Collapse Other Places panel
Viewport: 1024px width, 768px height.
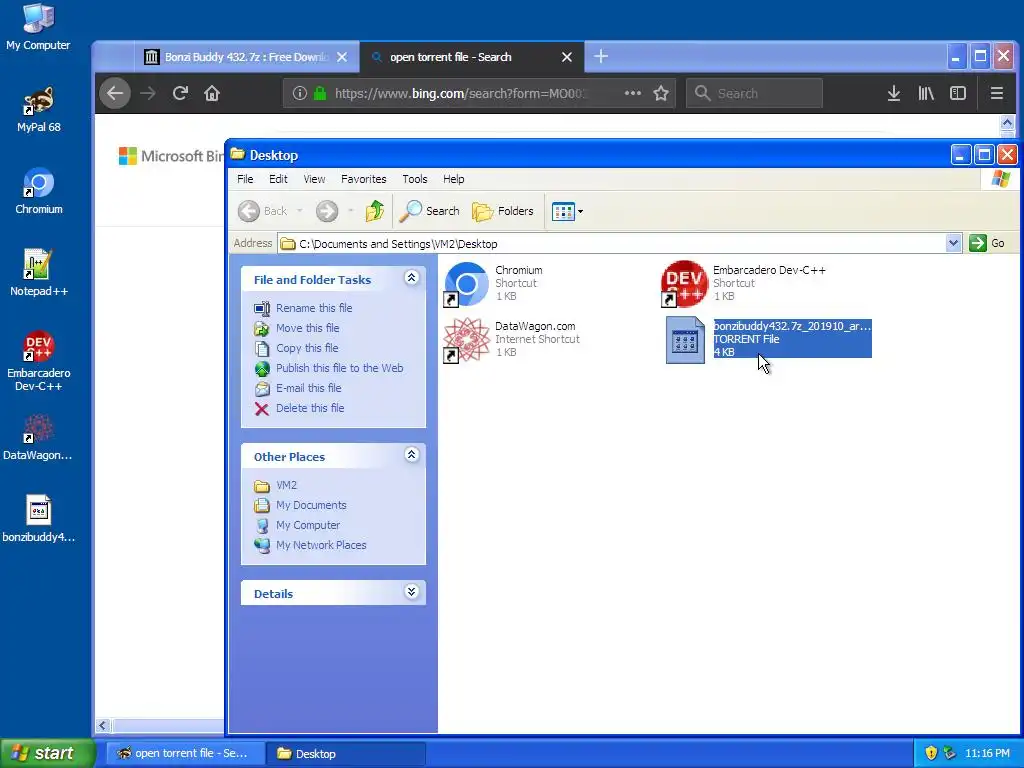click(x=411, y=455)
